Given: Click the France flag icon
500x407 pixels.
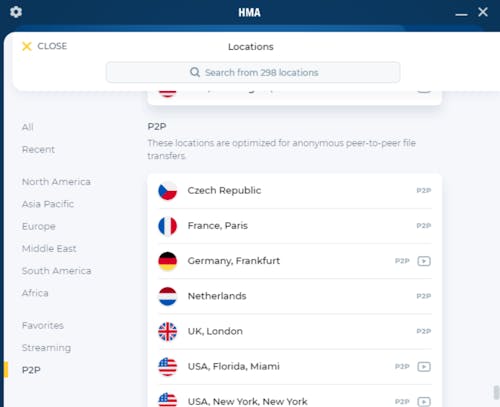Looking at the screenshot, I should coord(167,226).
